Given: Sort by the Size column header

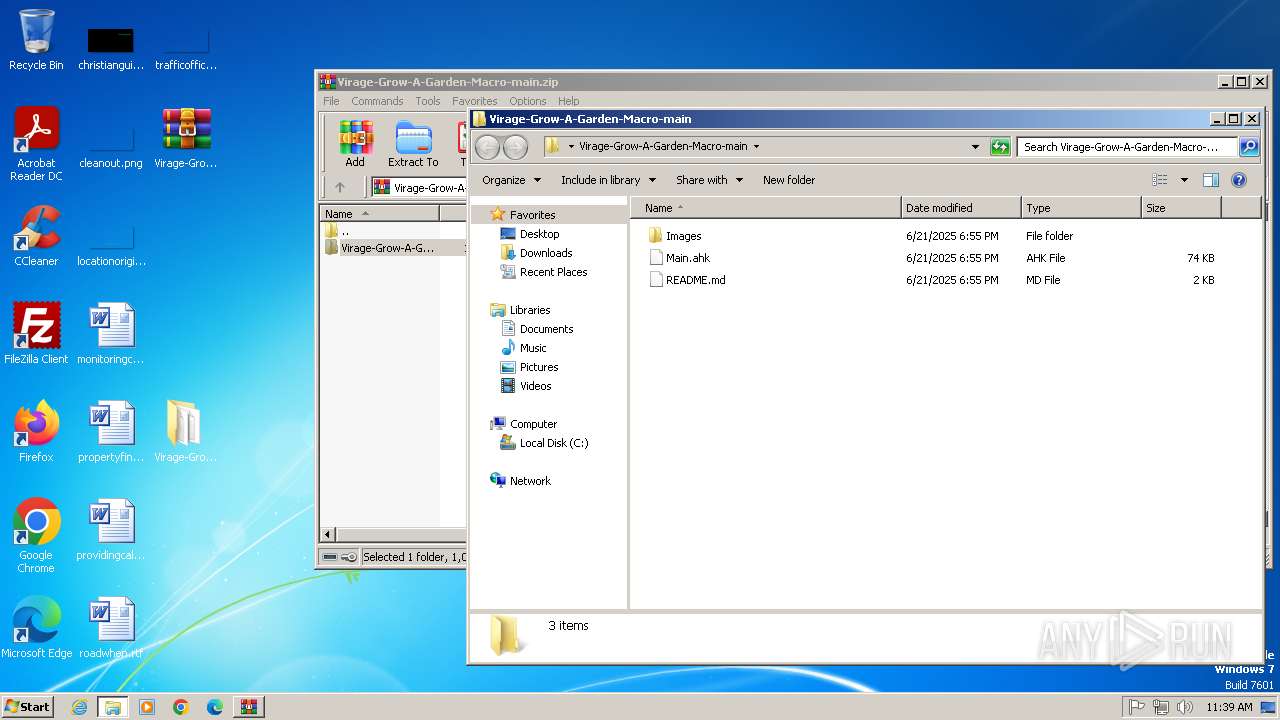Looking at the screenshot, I should point(1181,208).
